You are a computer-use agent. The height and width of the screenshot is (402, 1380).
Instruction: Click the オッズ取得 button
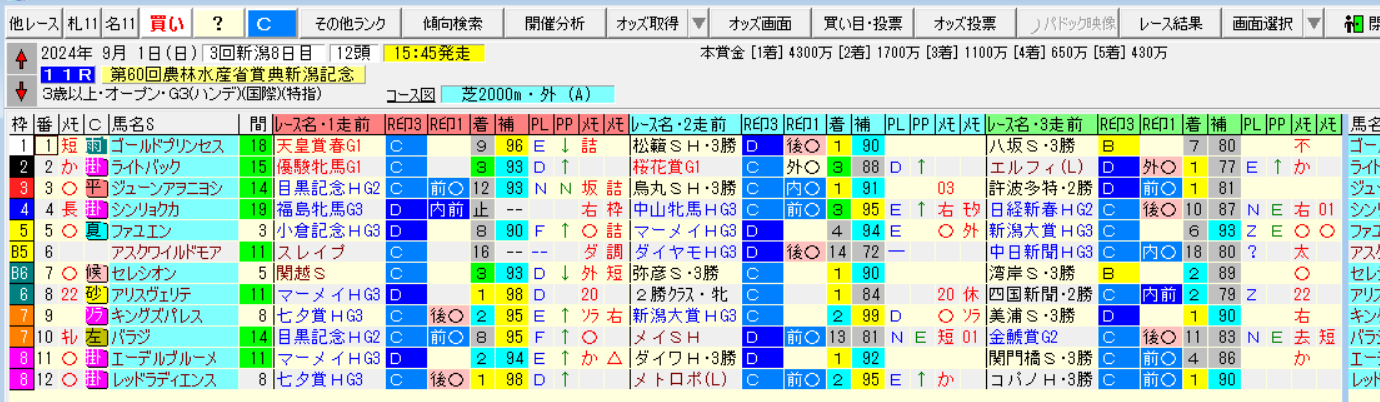(646, 24)
